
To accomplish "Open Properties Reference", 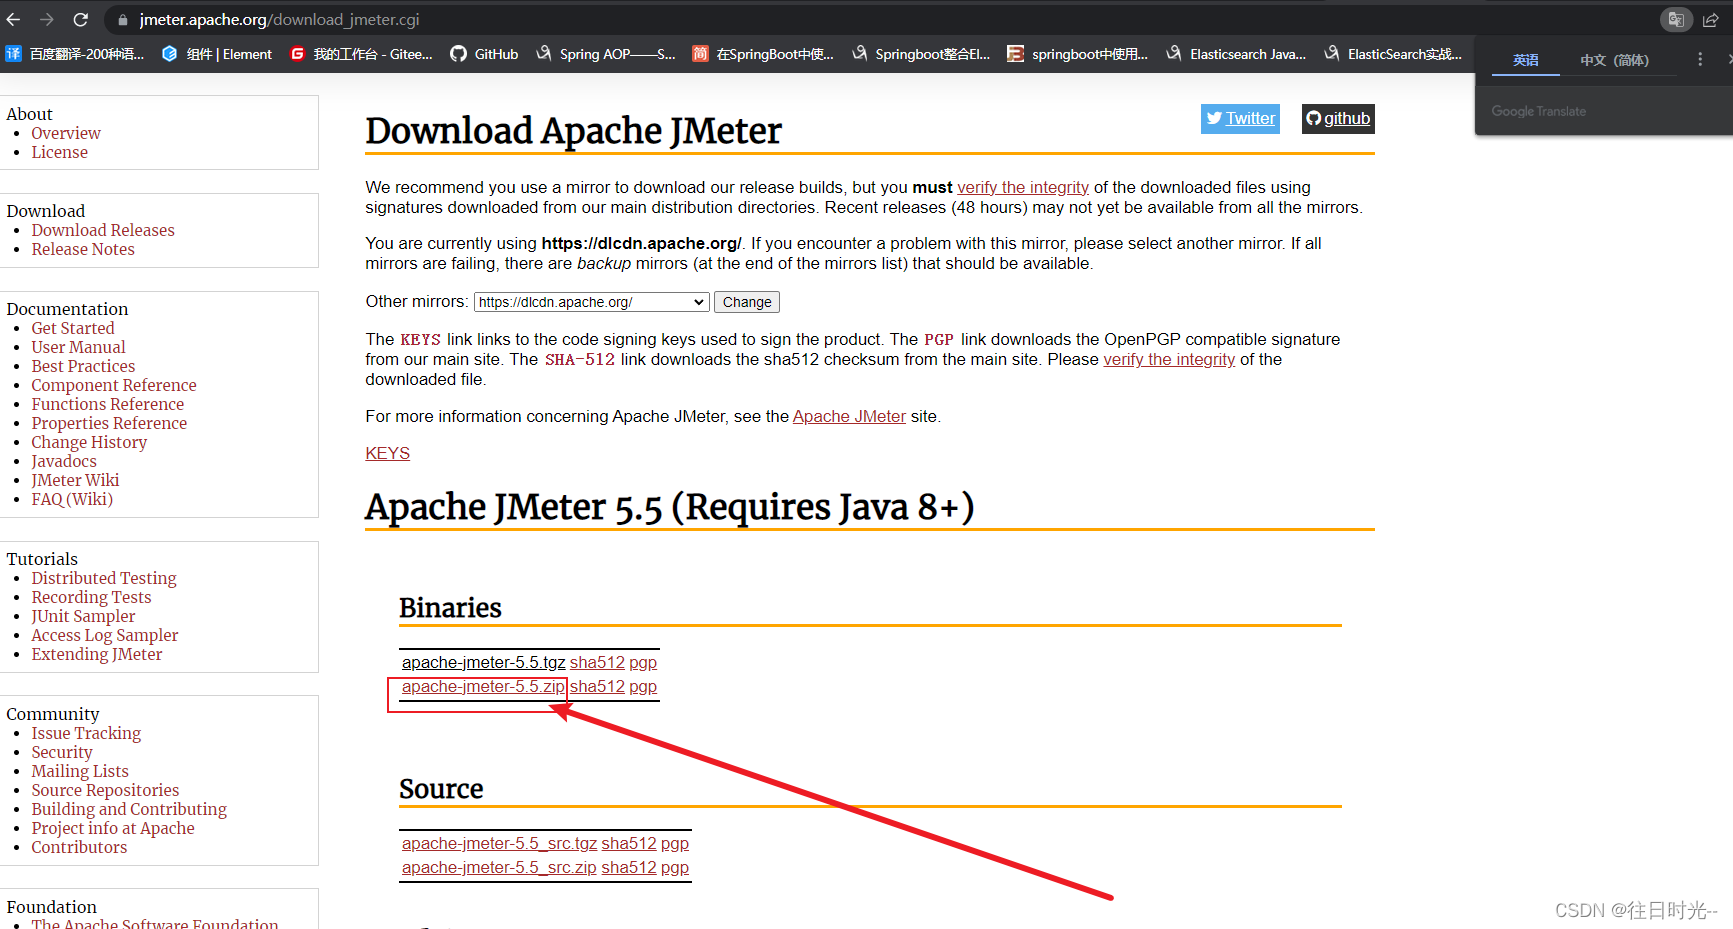I will point(109,423).
